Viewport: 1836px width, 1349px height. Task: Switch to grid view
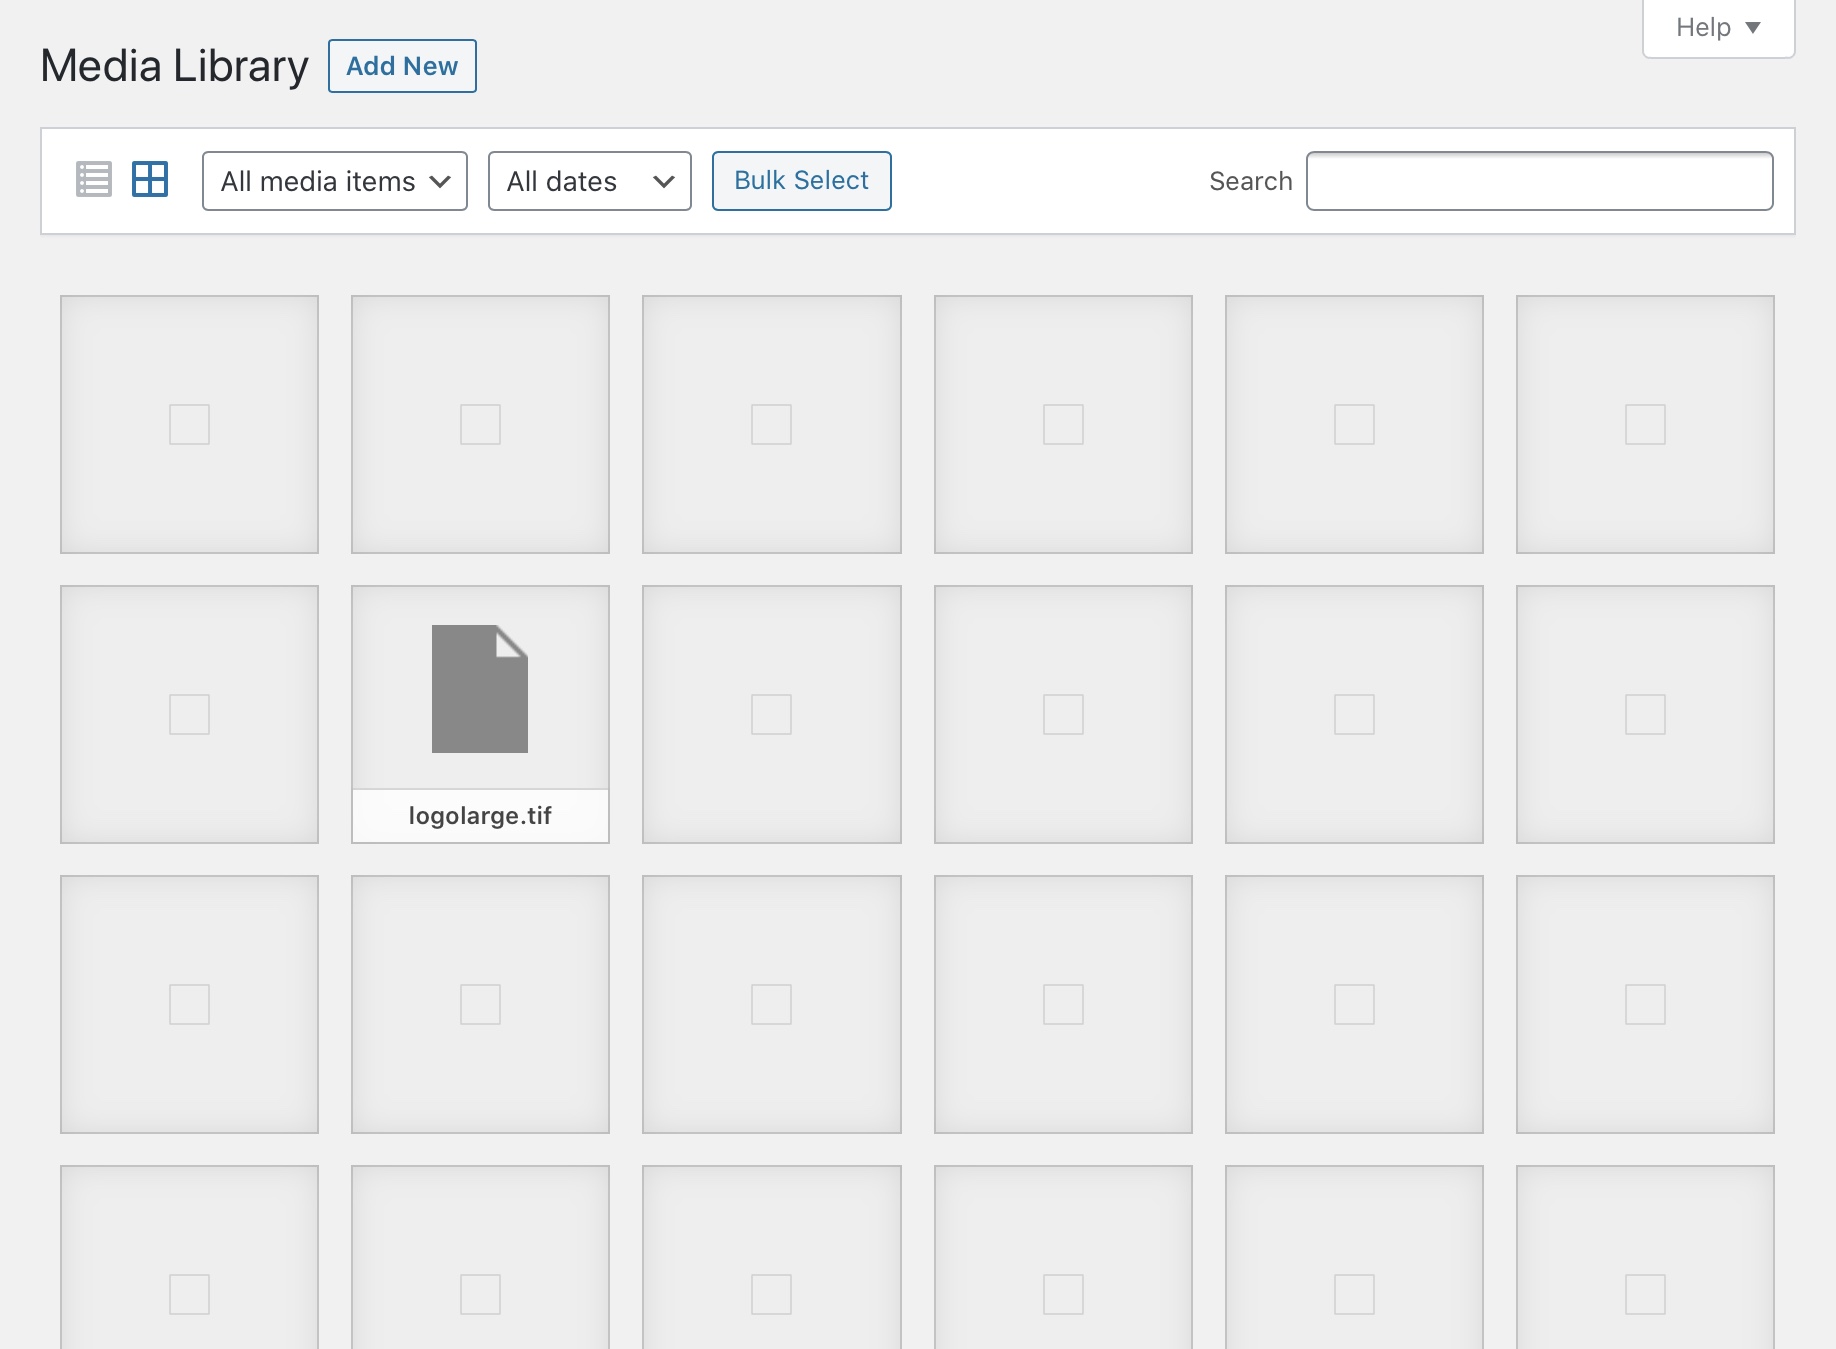pos(150,180)
